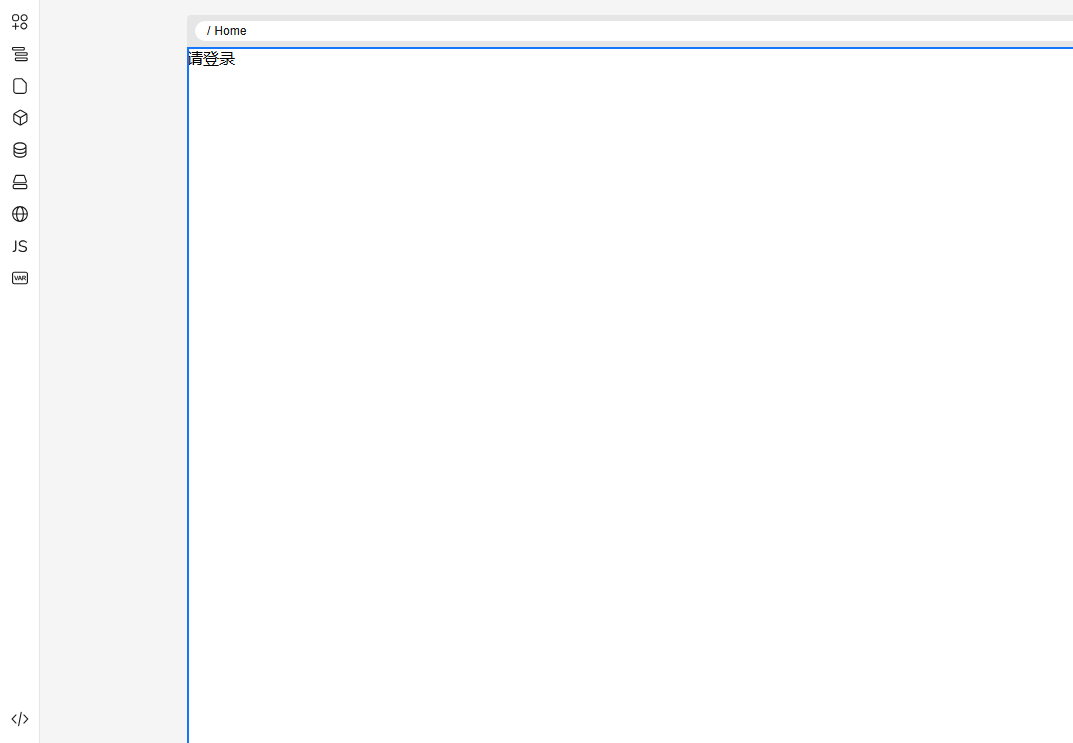Click the blue top border of canvas

pos(630,47)
